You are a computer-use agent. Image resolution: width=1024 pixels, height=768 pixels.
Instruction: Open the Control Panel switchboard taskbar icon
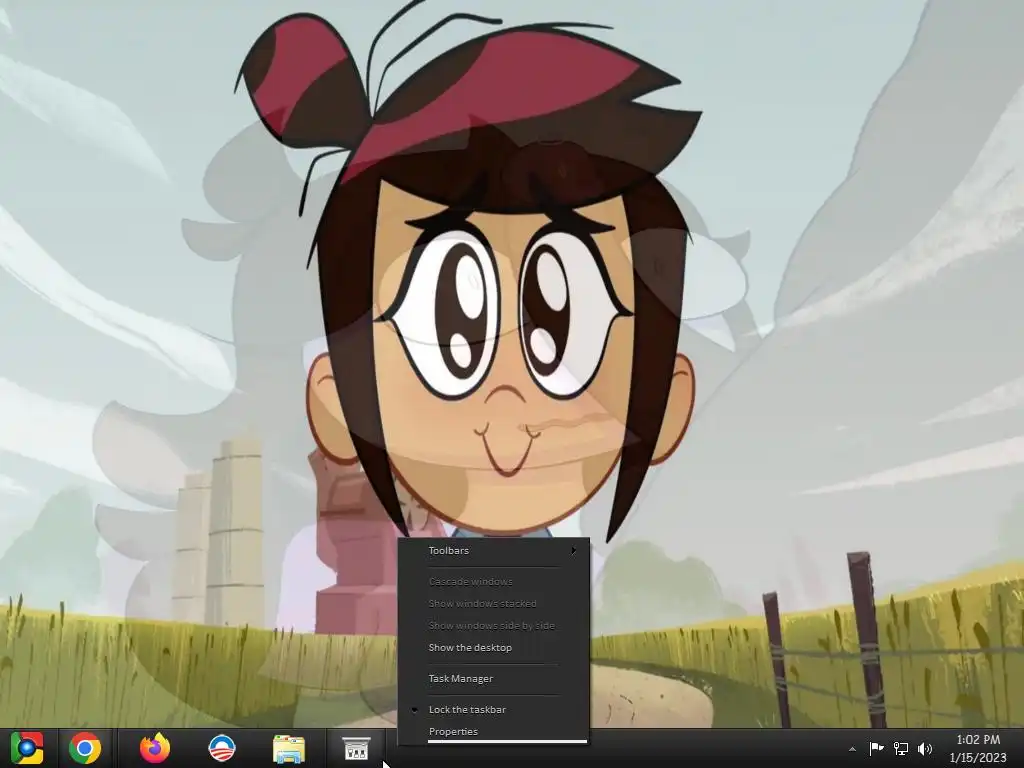pos(357,749)
